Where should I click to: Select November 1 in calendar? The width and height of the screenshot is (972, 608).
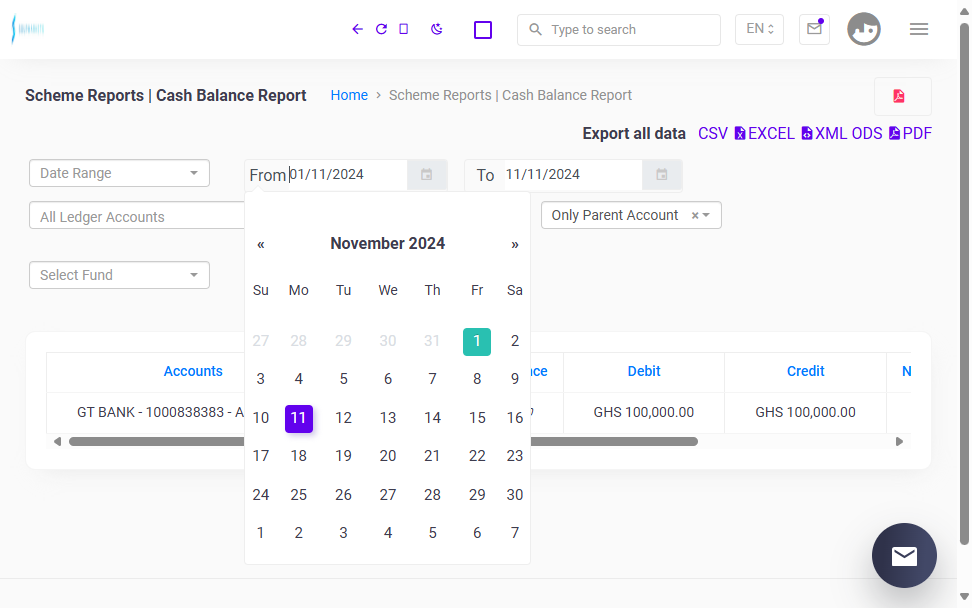click(x=477, y=341)
